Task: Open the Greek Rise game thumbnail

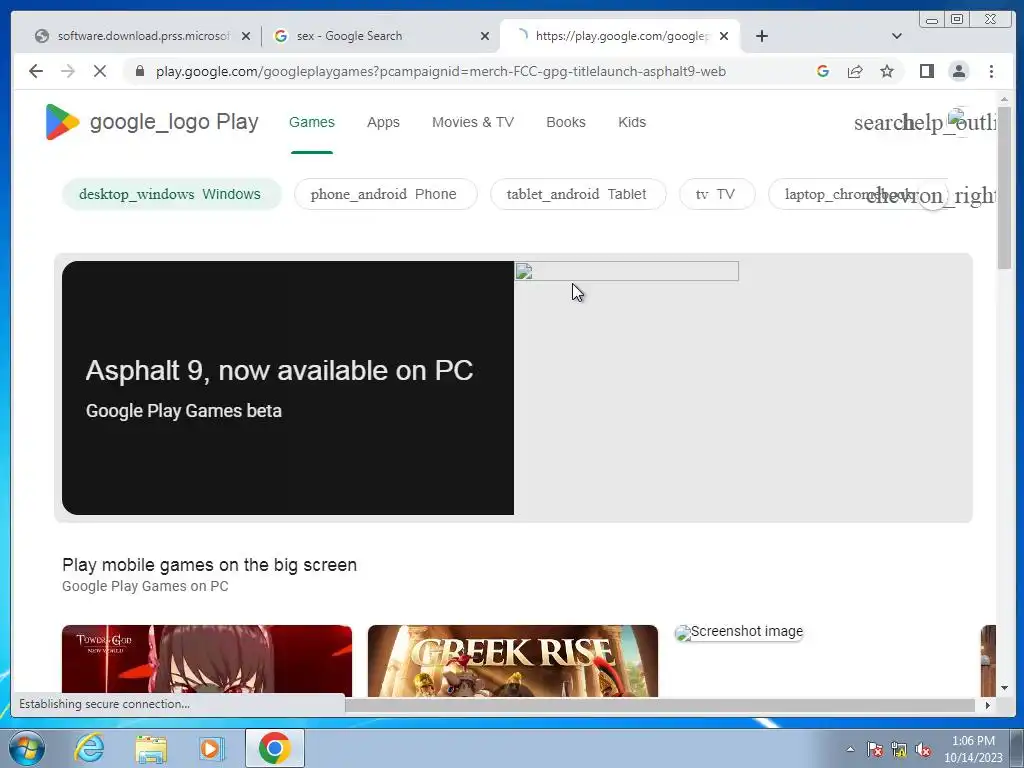Action: [x=513, y=661]
